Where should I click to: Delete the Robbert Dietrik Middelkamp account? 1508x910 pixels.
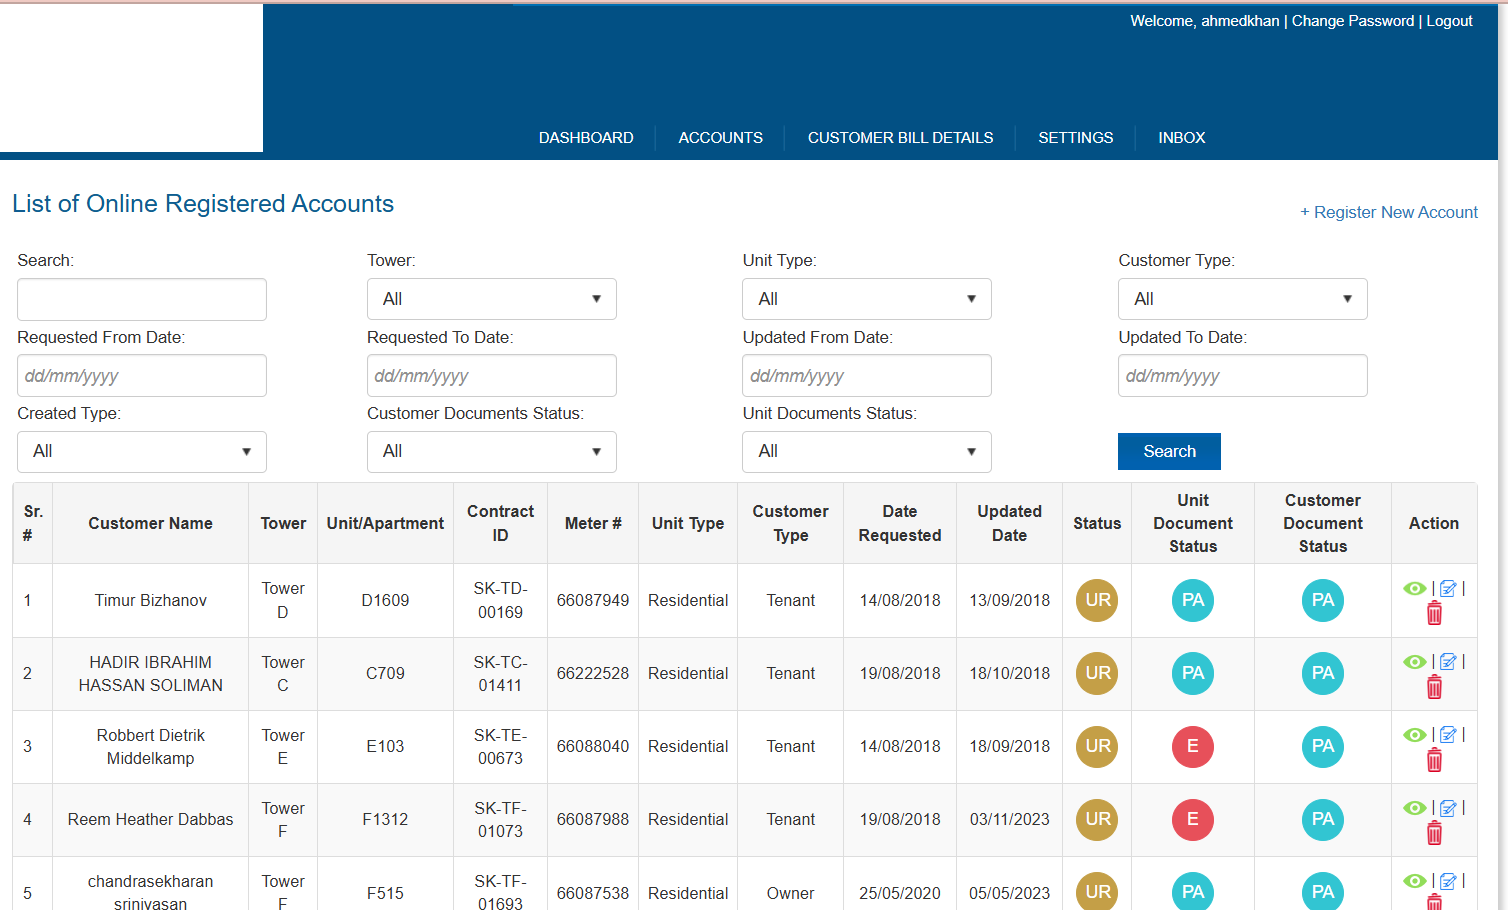coord(1434,761)
